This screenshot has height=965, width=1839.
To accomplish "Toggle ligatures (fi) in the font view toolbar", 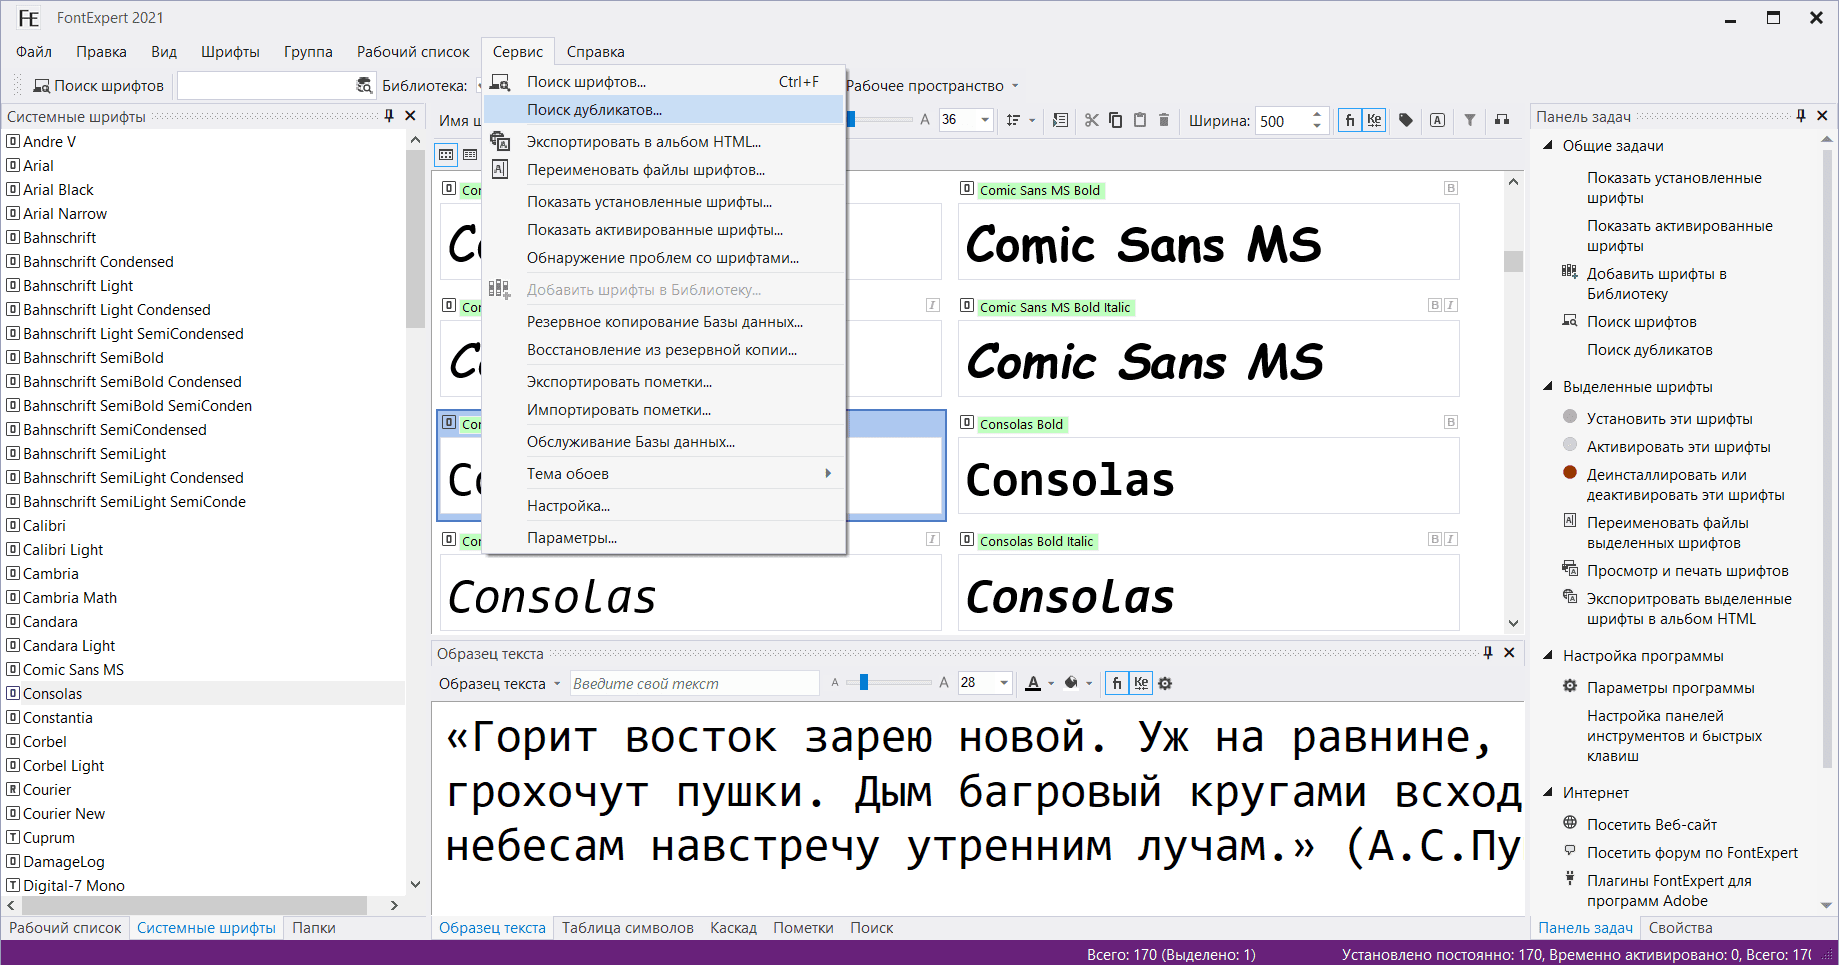I will pos(1350,120).
